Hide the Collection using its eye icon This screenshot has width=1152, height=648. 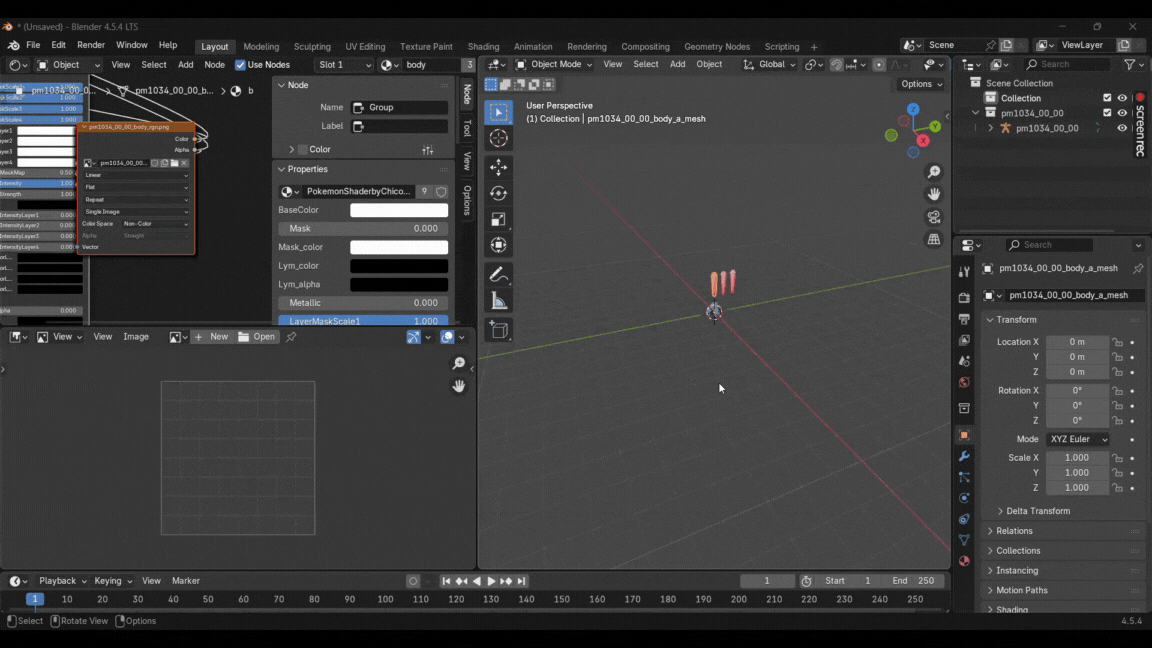(x=1122, y=98)
